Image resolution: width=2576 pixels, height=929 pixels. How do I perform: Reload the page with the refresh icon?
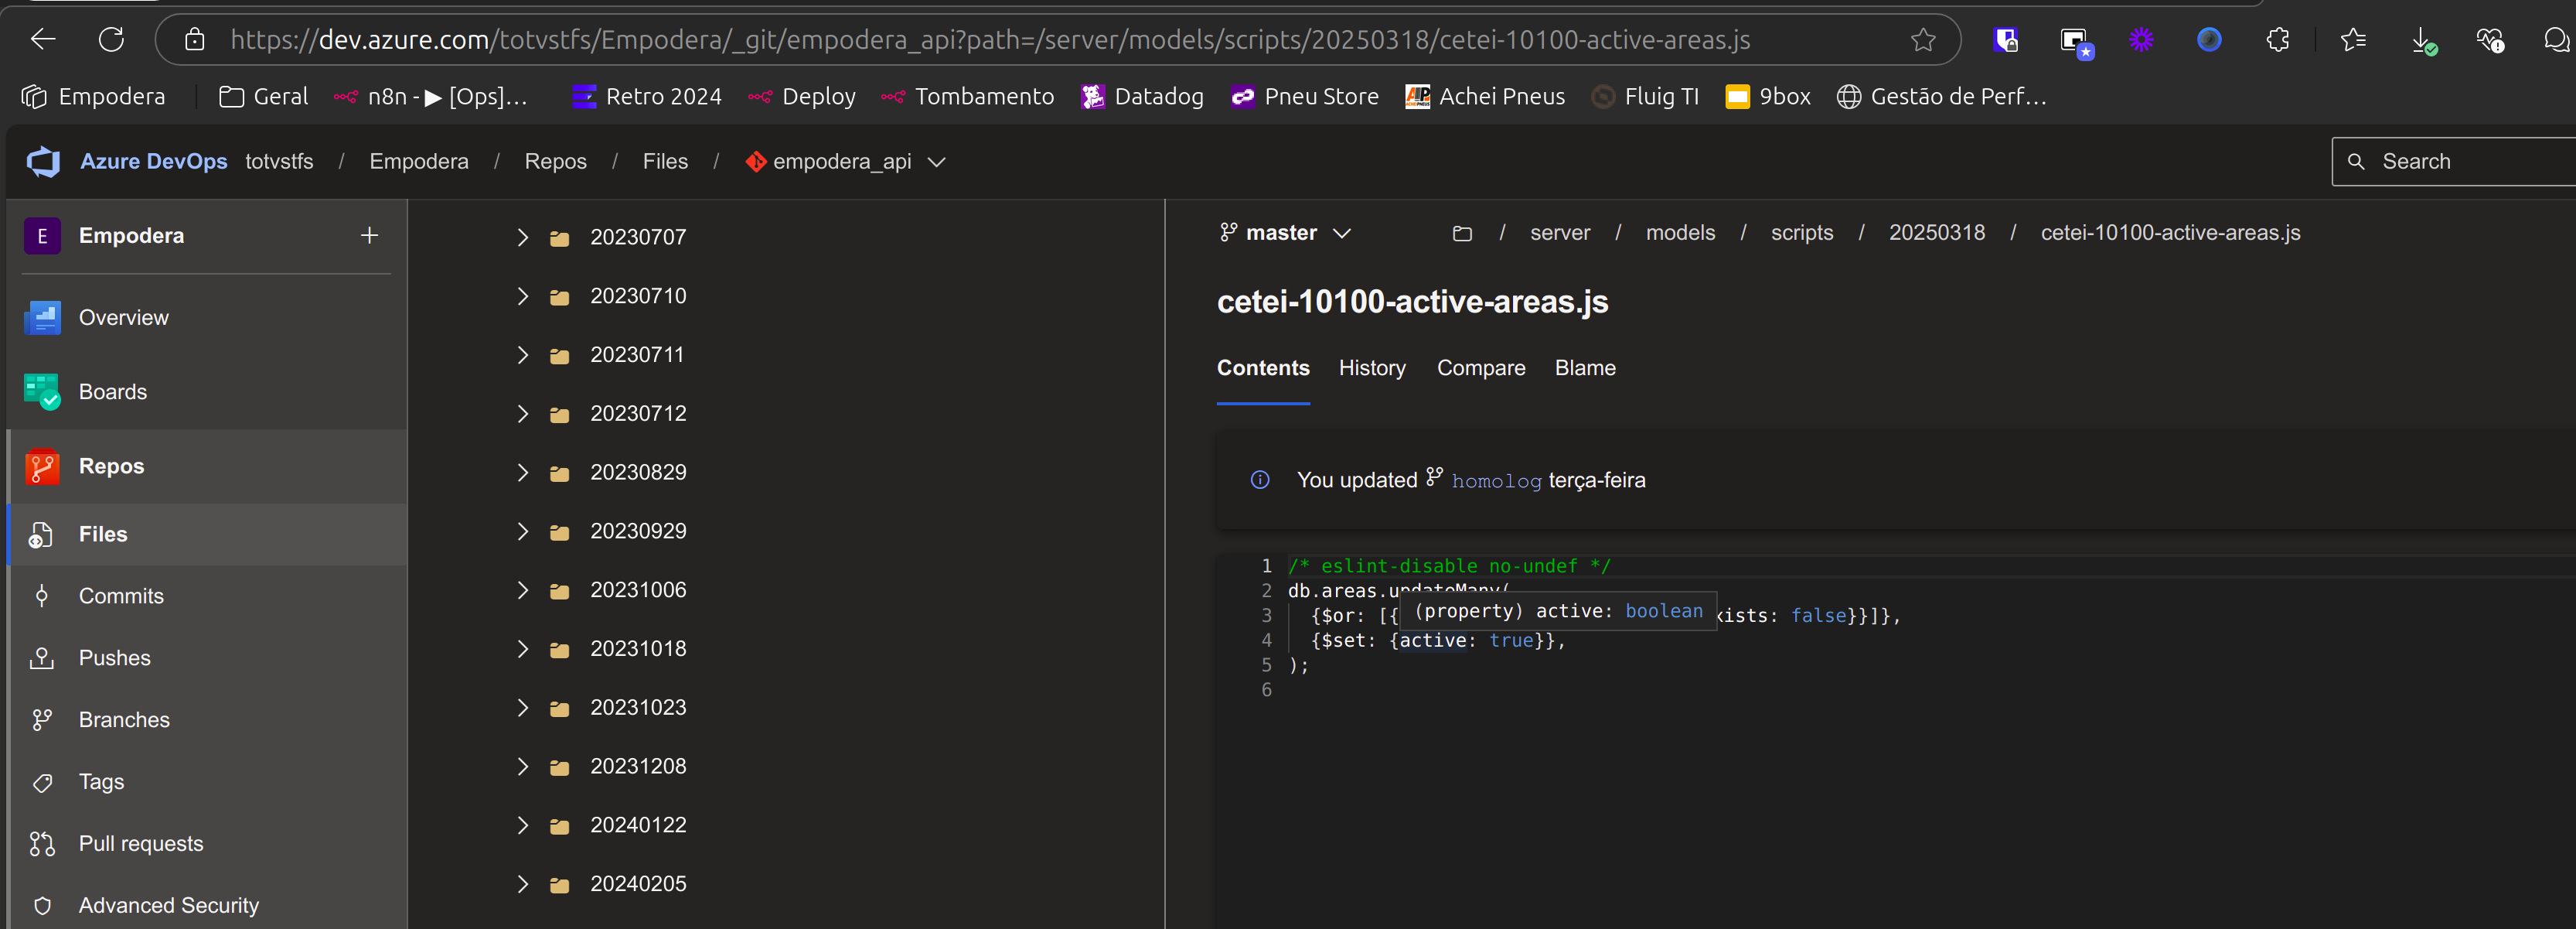(x=112, y=39)
